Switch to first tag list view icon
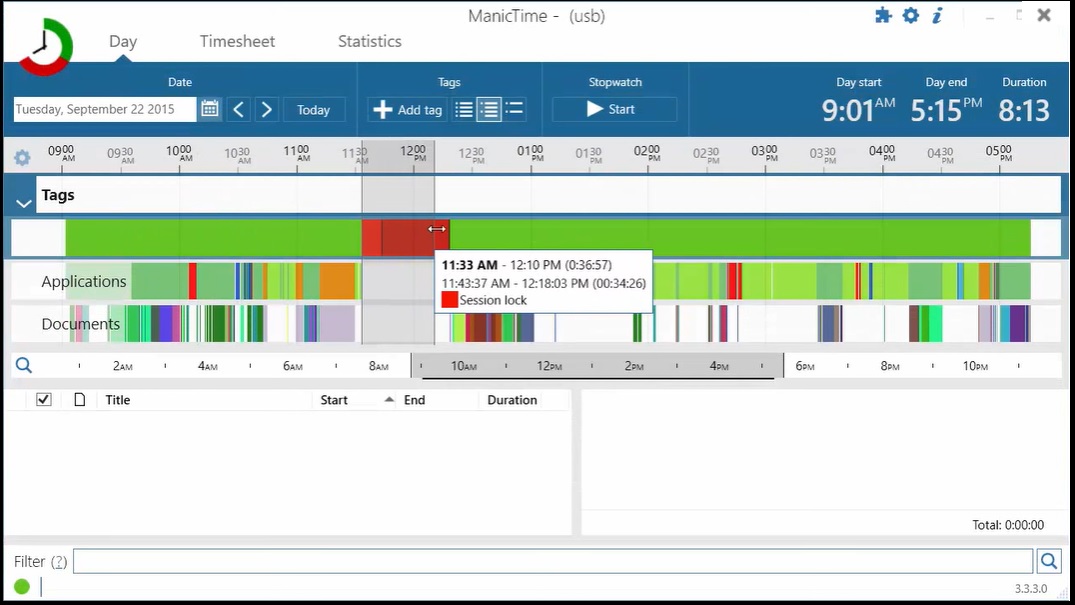This screenshot has width=1075, height=605. [463, 109]
